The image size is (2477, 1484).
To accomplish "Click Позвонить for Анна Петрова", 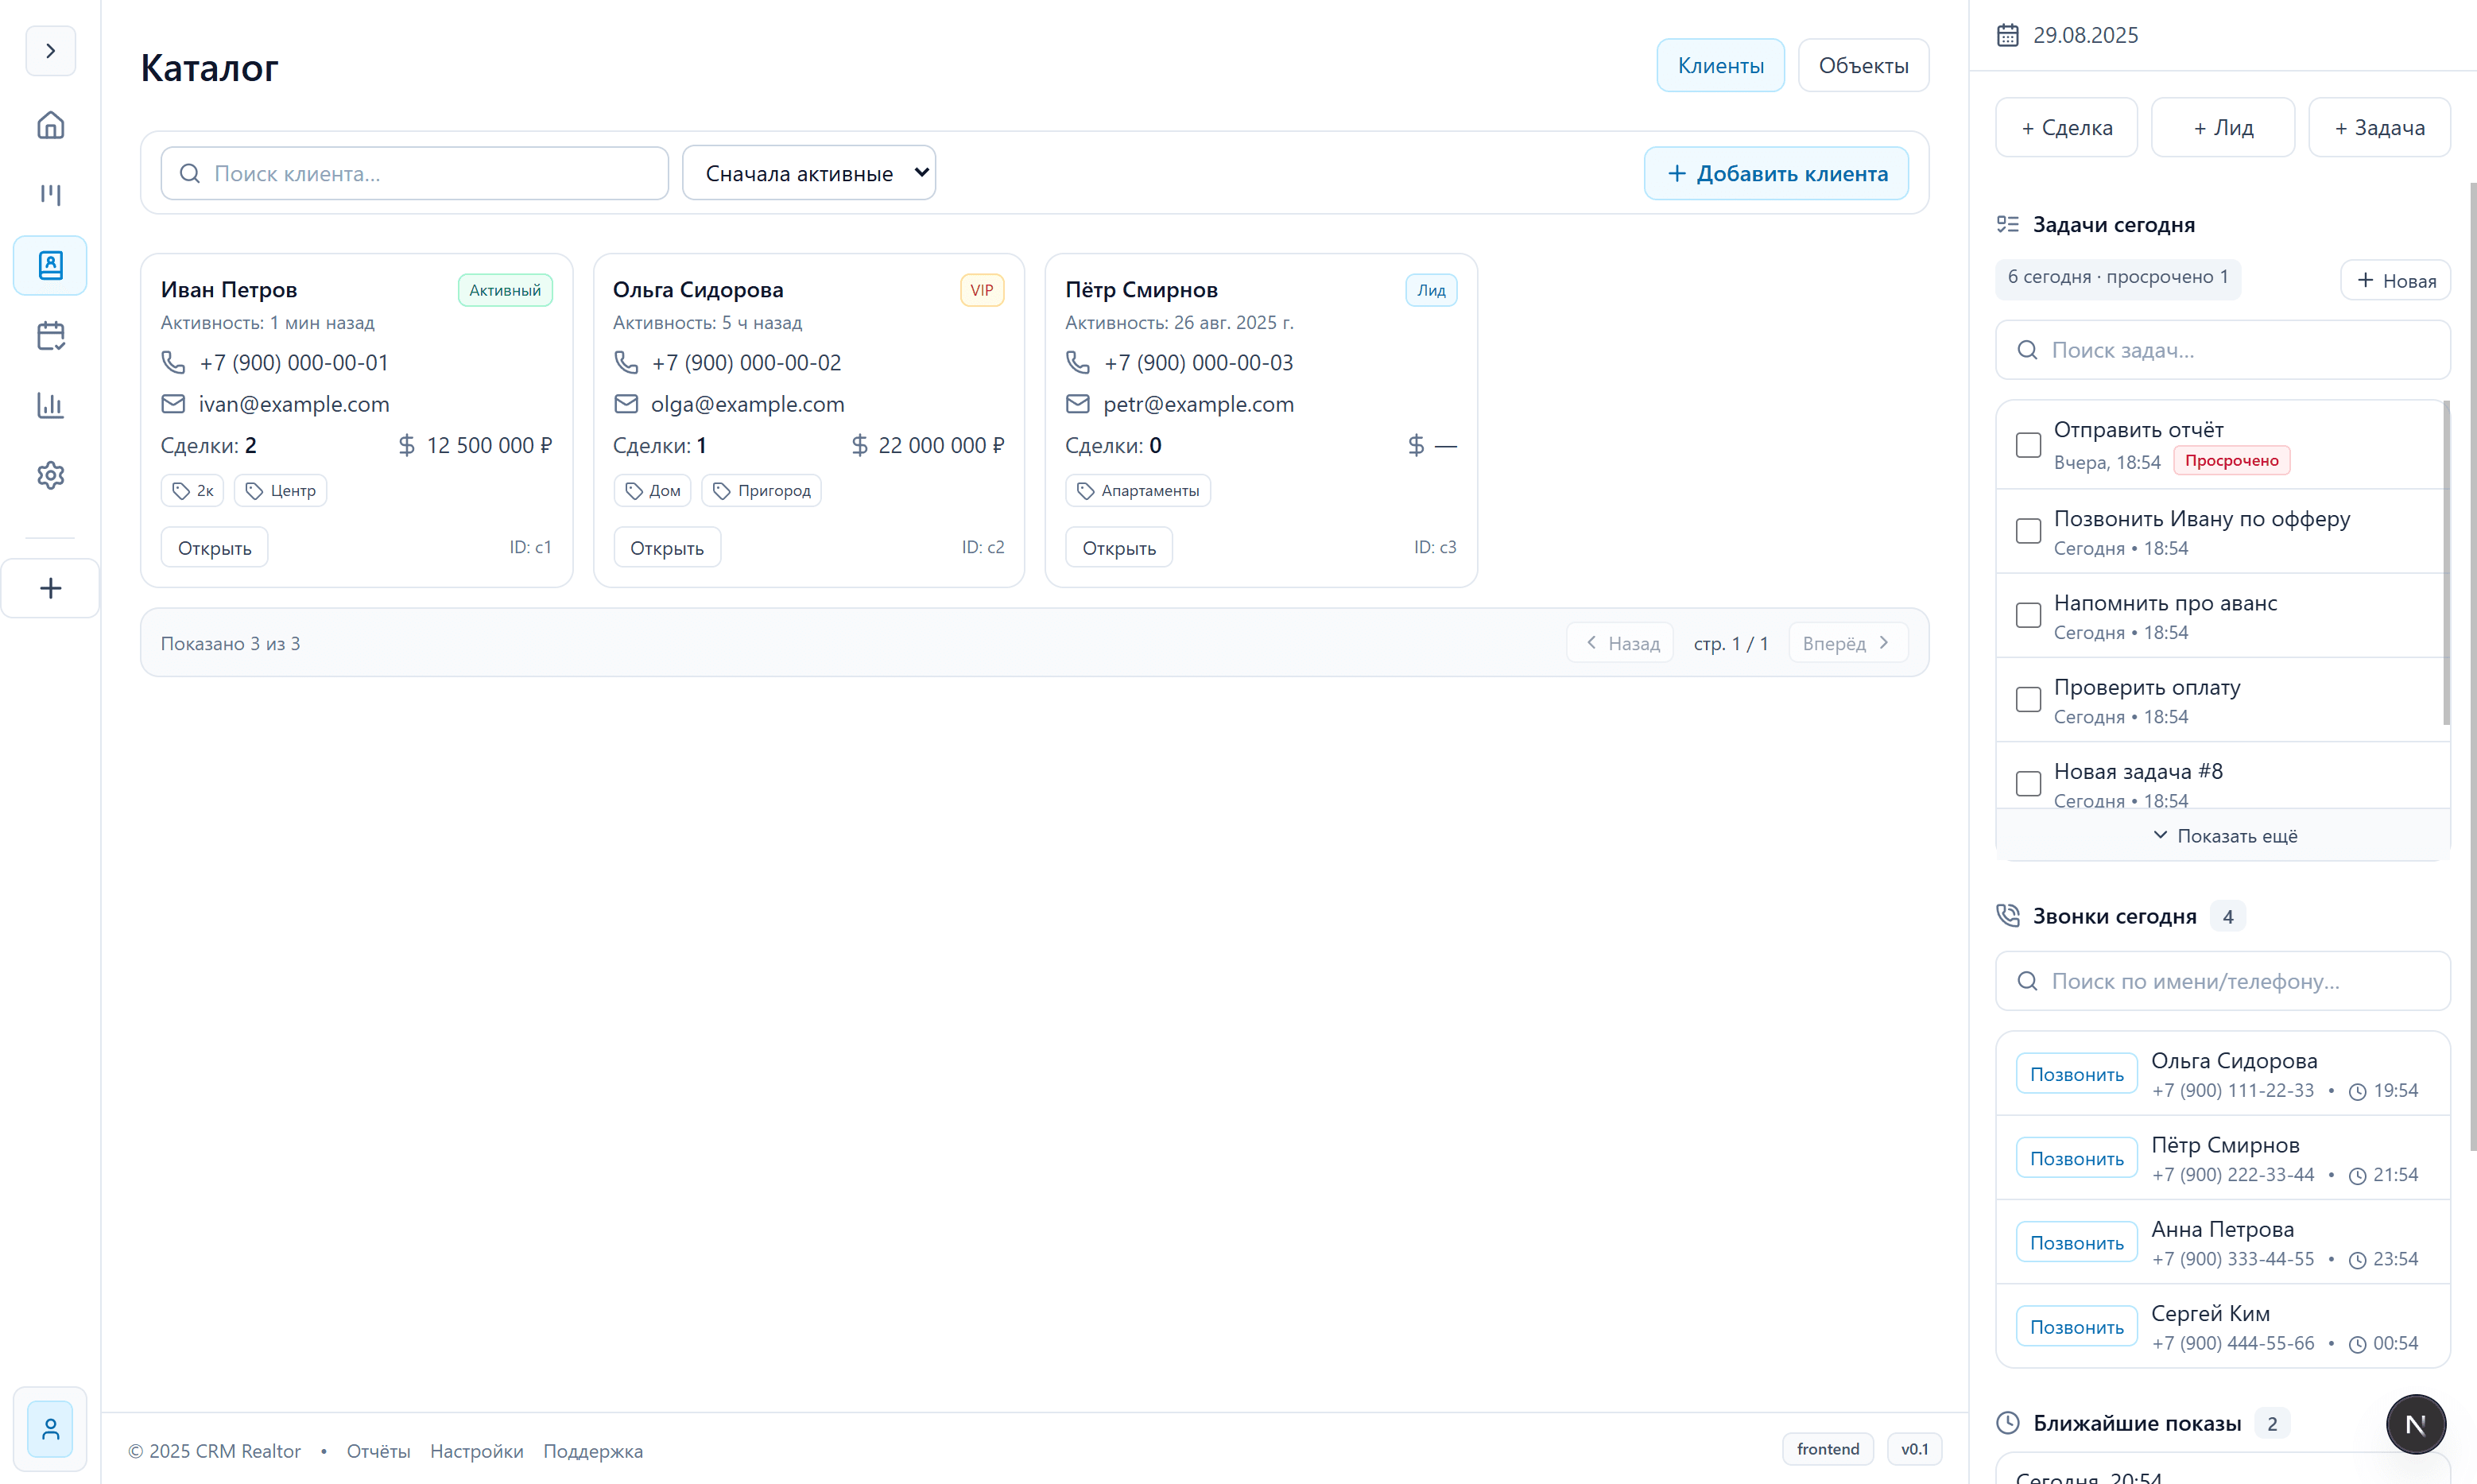I will [x=2076, y=1243].
